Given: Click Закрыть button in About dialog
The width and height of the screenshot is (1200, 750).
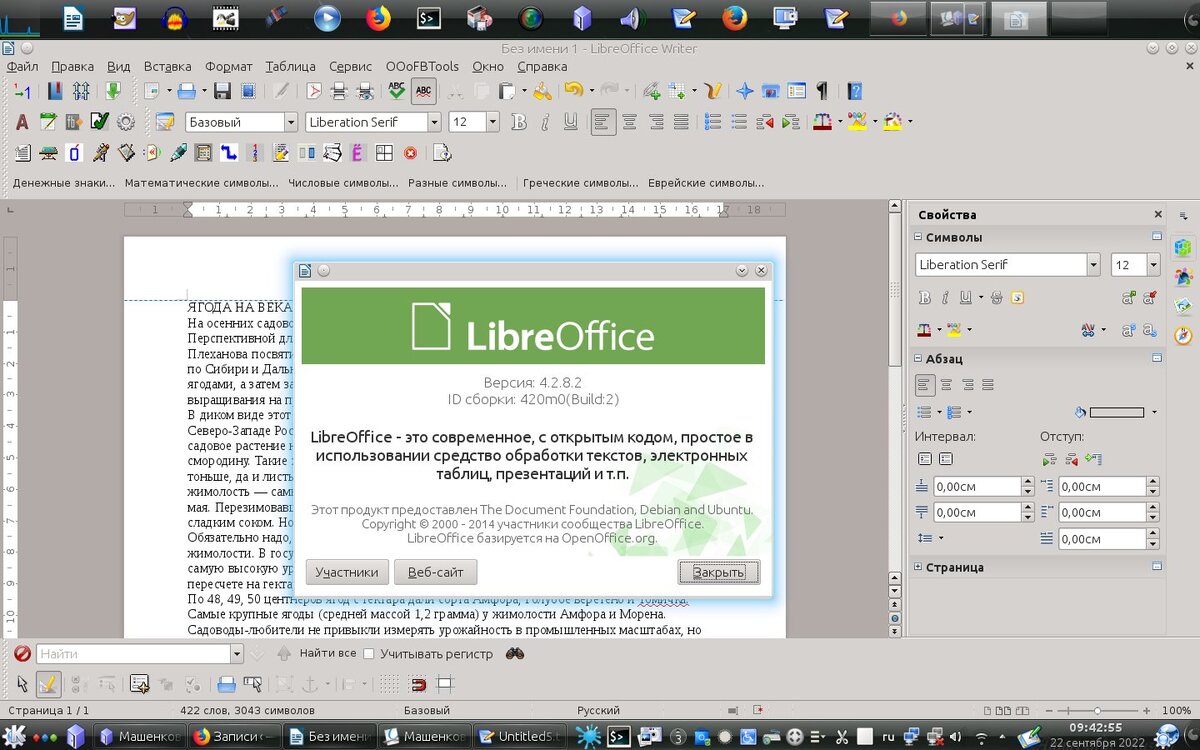Looking at the screenshot, I should [x=719, y=572].
